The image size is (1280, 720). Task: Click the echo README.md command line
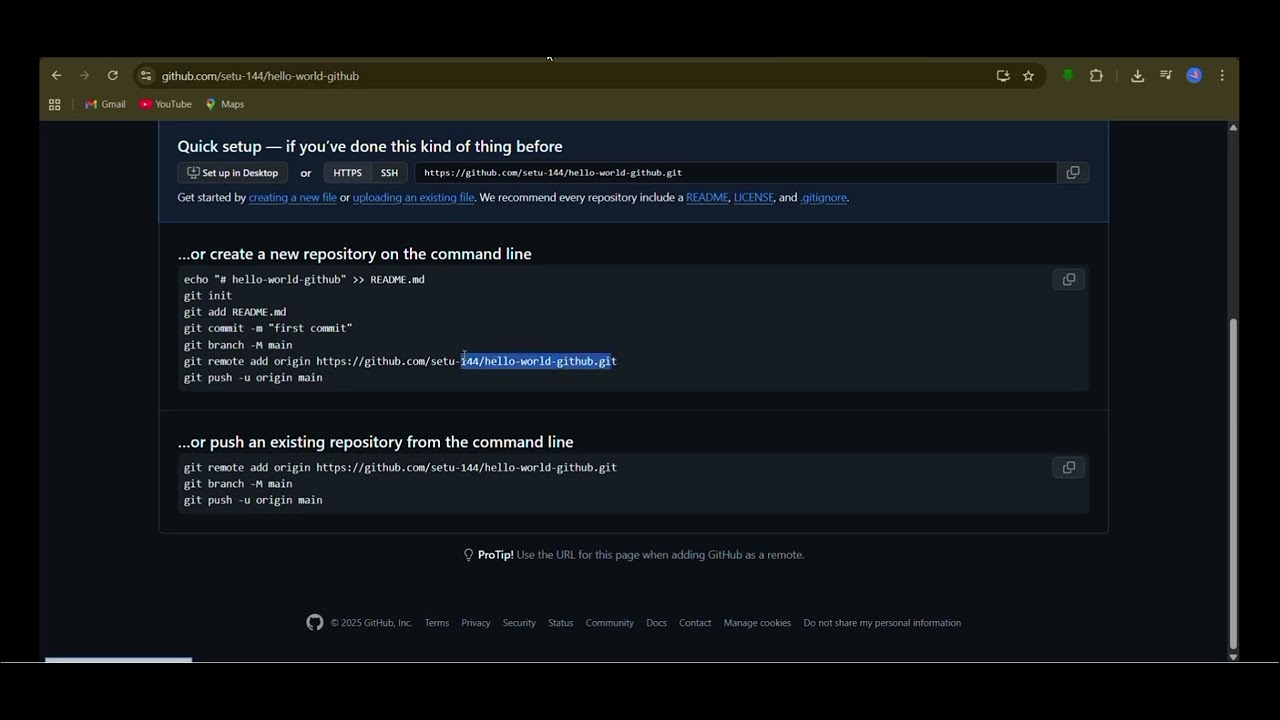[x=304, y=280]
